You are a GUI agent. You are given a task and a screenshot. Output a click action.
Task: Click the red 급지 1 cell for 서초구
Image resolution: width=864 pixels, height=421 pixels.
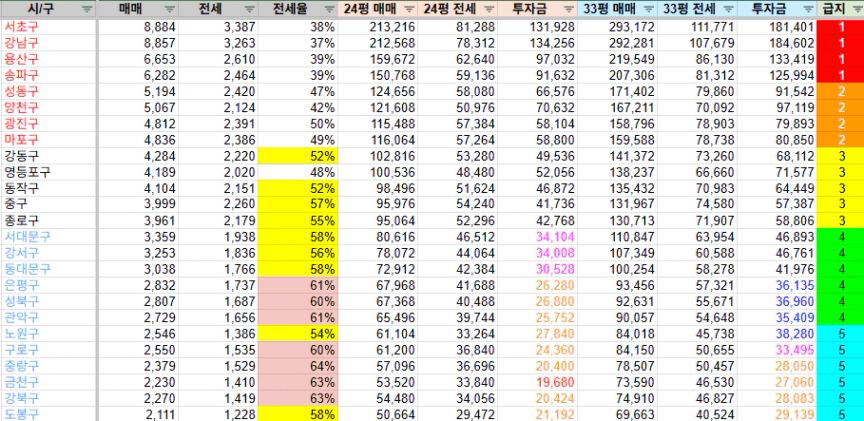841,26
